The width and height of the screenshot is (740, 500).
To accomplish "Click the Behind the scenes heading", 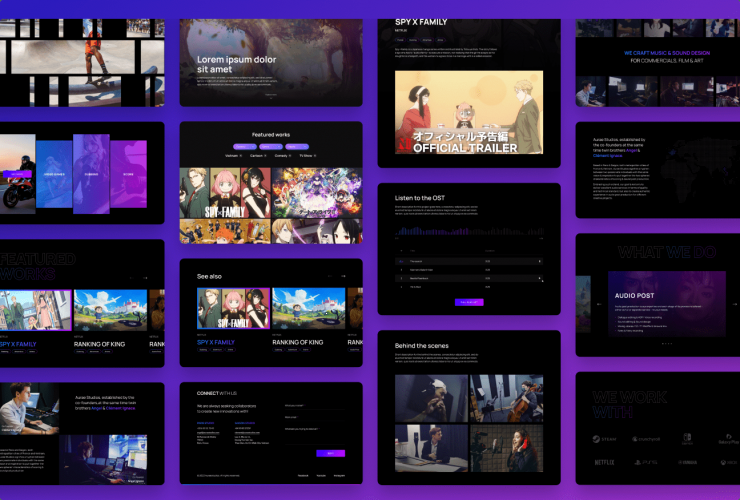I will [x=421, y=346].
